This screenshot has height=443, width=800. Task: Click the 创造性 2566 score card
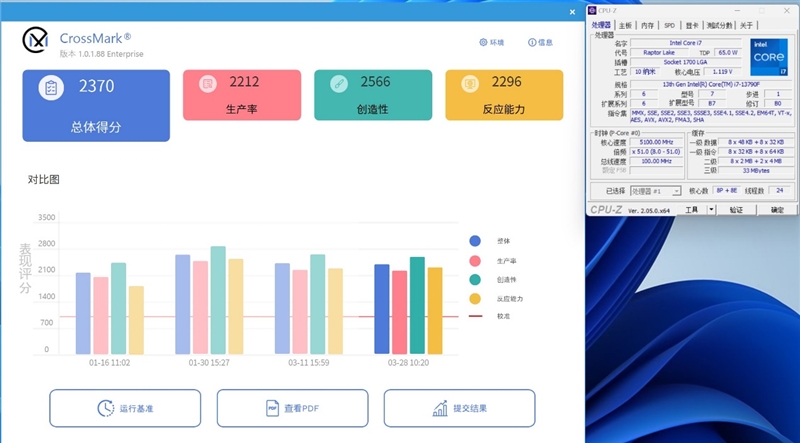point(373,95)
